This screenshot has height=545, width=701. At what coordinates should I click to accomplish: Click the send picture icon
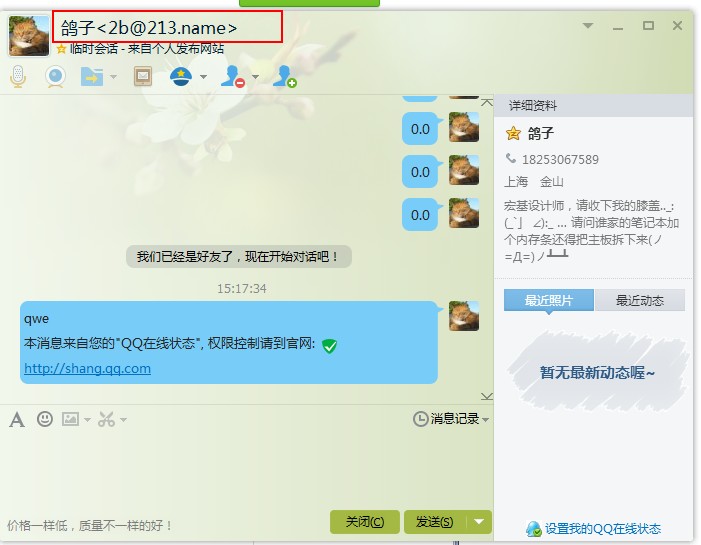71,419
